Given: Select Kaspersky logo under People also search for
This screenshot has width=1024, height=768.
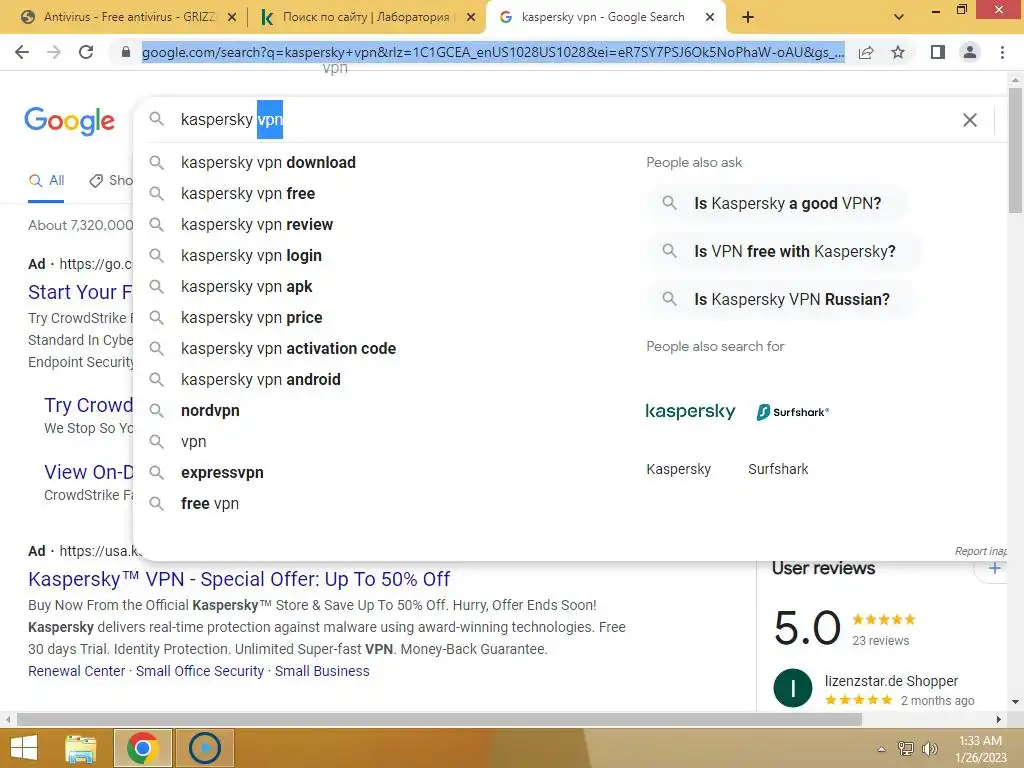Looking at the screenshot, I should (x=690, y=411).
